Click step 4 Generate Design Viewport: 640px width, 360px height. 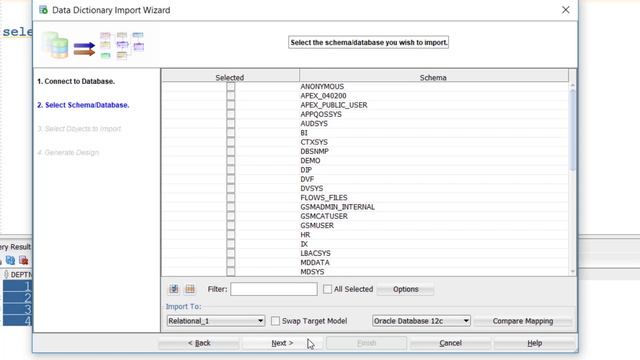click(68, 152)
